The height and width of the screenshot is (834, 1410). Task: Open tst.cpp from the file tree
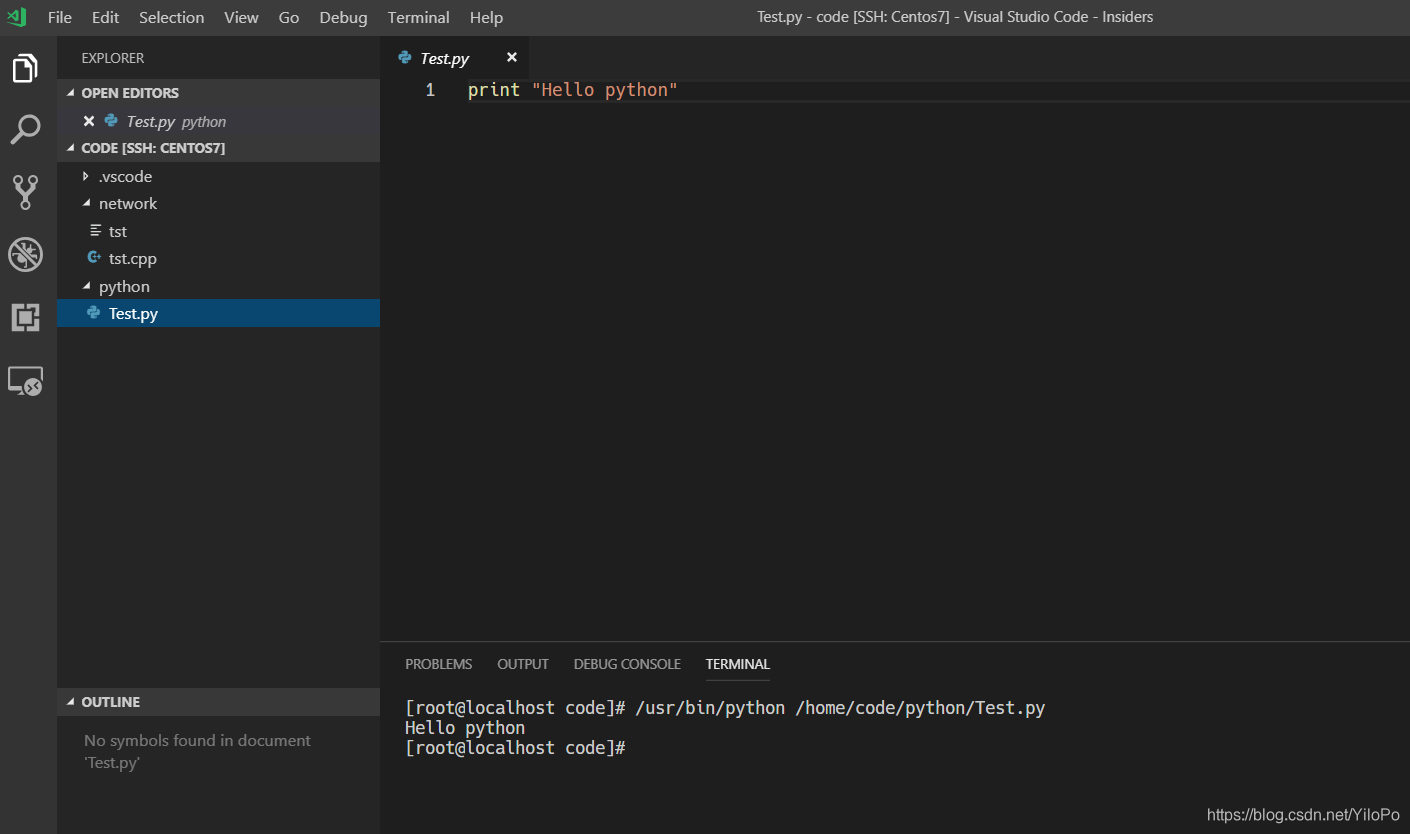[x=218, y=258]
